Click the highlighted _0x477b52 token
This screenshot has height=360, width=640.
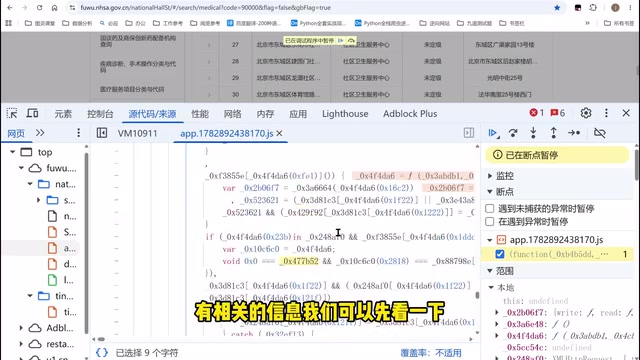(299, 261)
